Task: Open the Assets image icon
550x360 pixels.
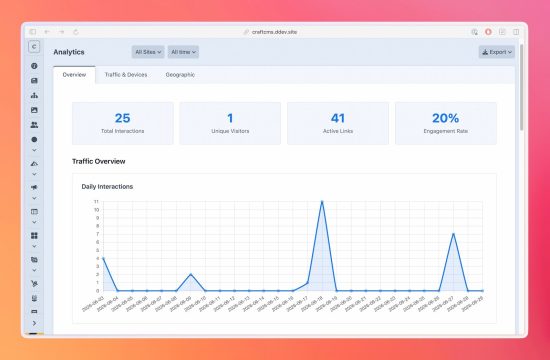Action: tap(34, 110)
